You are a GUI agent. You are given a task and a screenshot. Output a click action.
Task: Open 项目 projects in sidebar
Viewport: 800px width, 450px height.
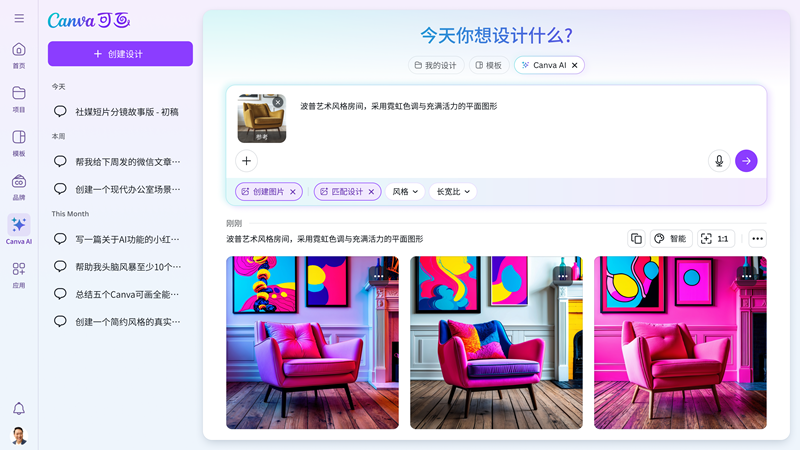19,98
